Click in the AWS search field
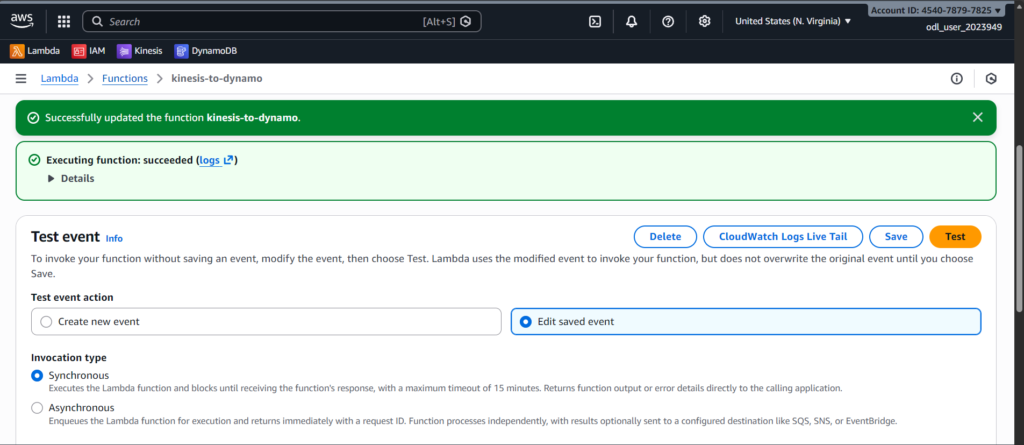The image size is (1024, 445). point(260,21)
